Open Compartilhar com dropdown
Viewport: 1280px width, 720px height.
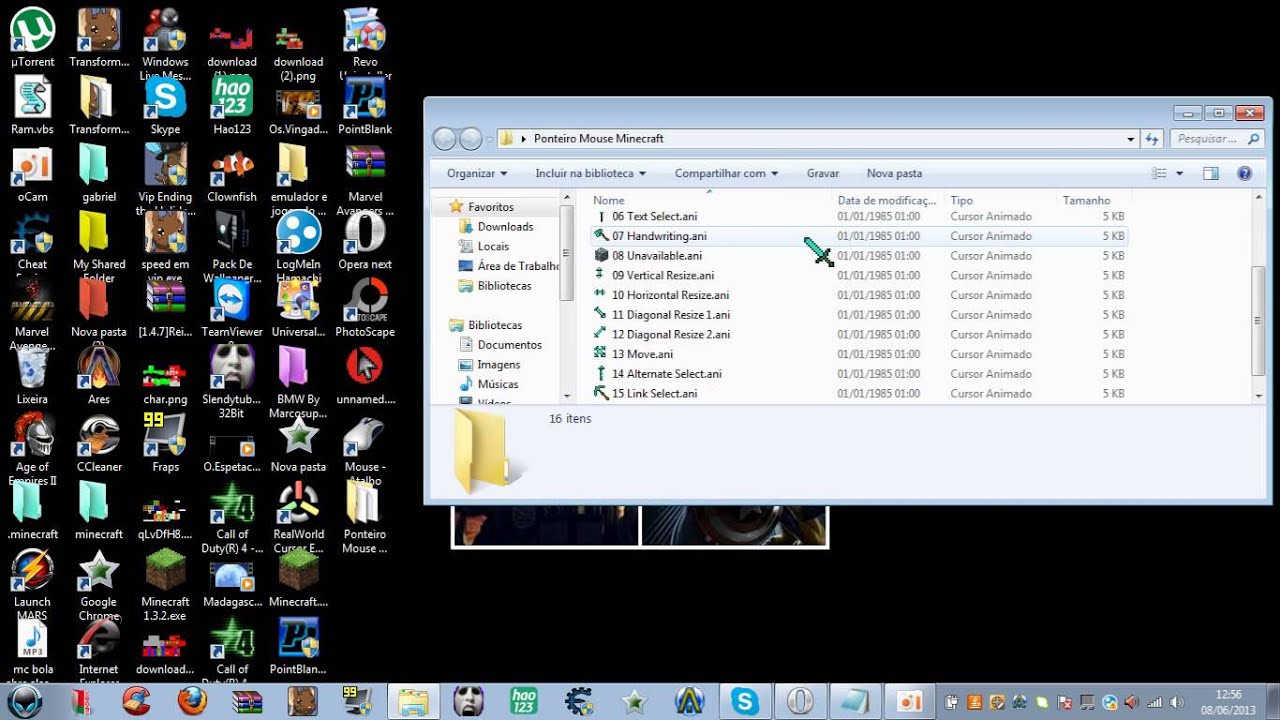point(726,173)
